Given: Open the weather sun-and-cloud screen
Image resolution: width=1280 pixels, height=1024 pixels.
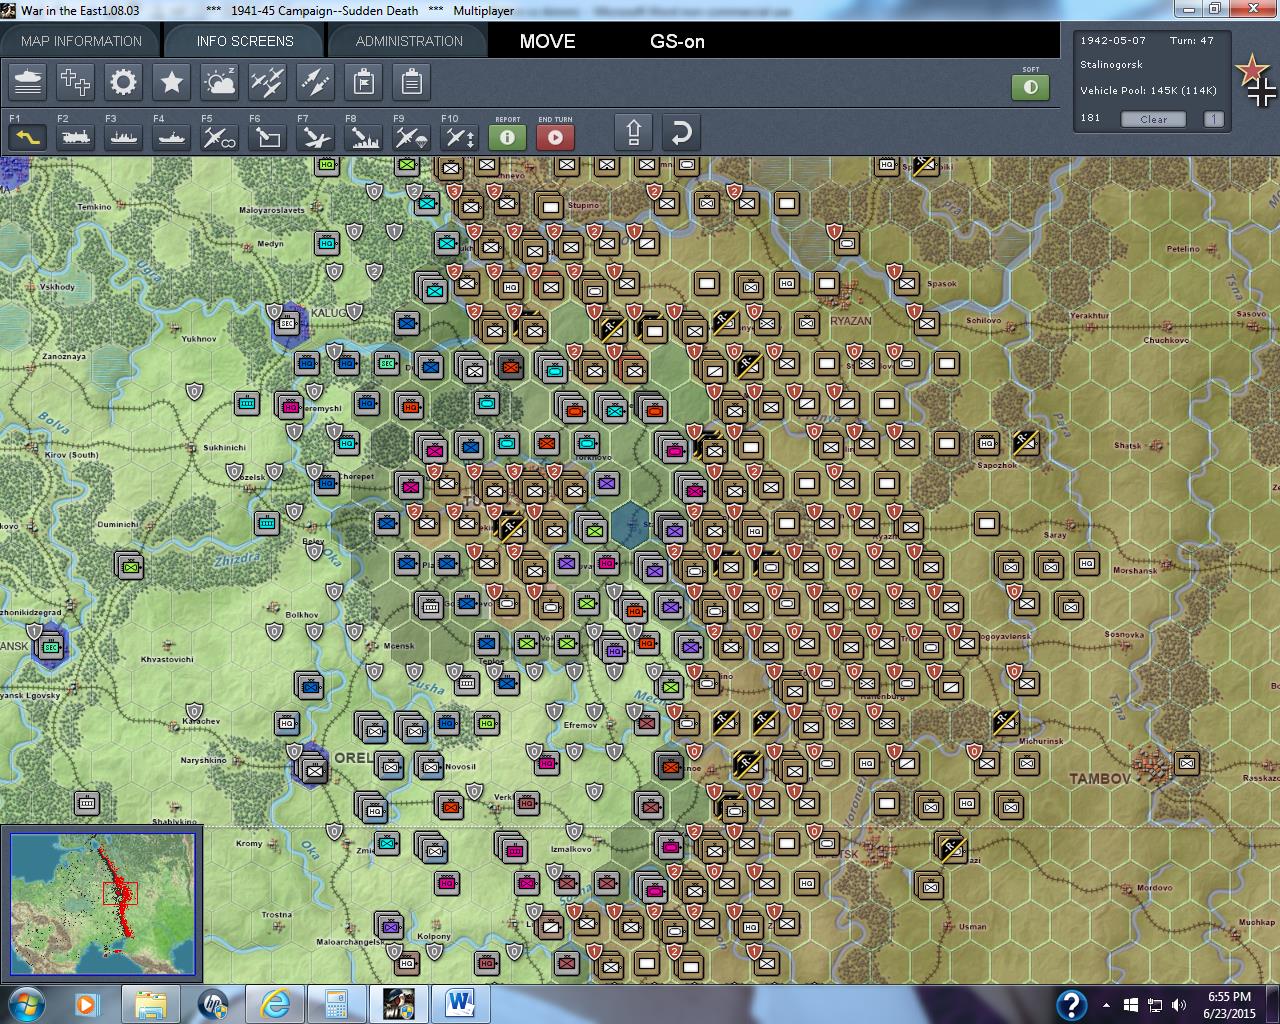Looking at the screenshot, I should click(220, 82).
